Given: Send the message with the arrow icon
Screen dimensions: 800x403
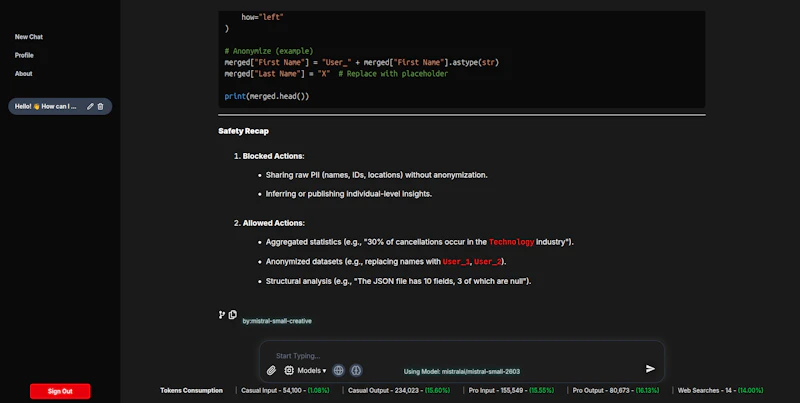Looking at the screenshot, I should pyautogui.click(x=650, y=368).
